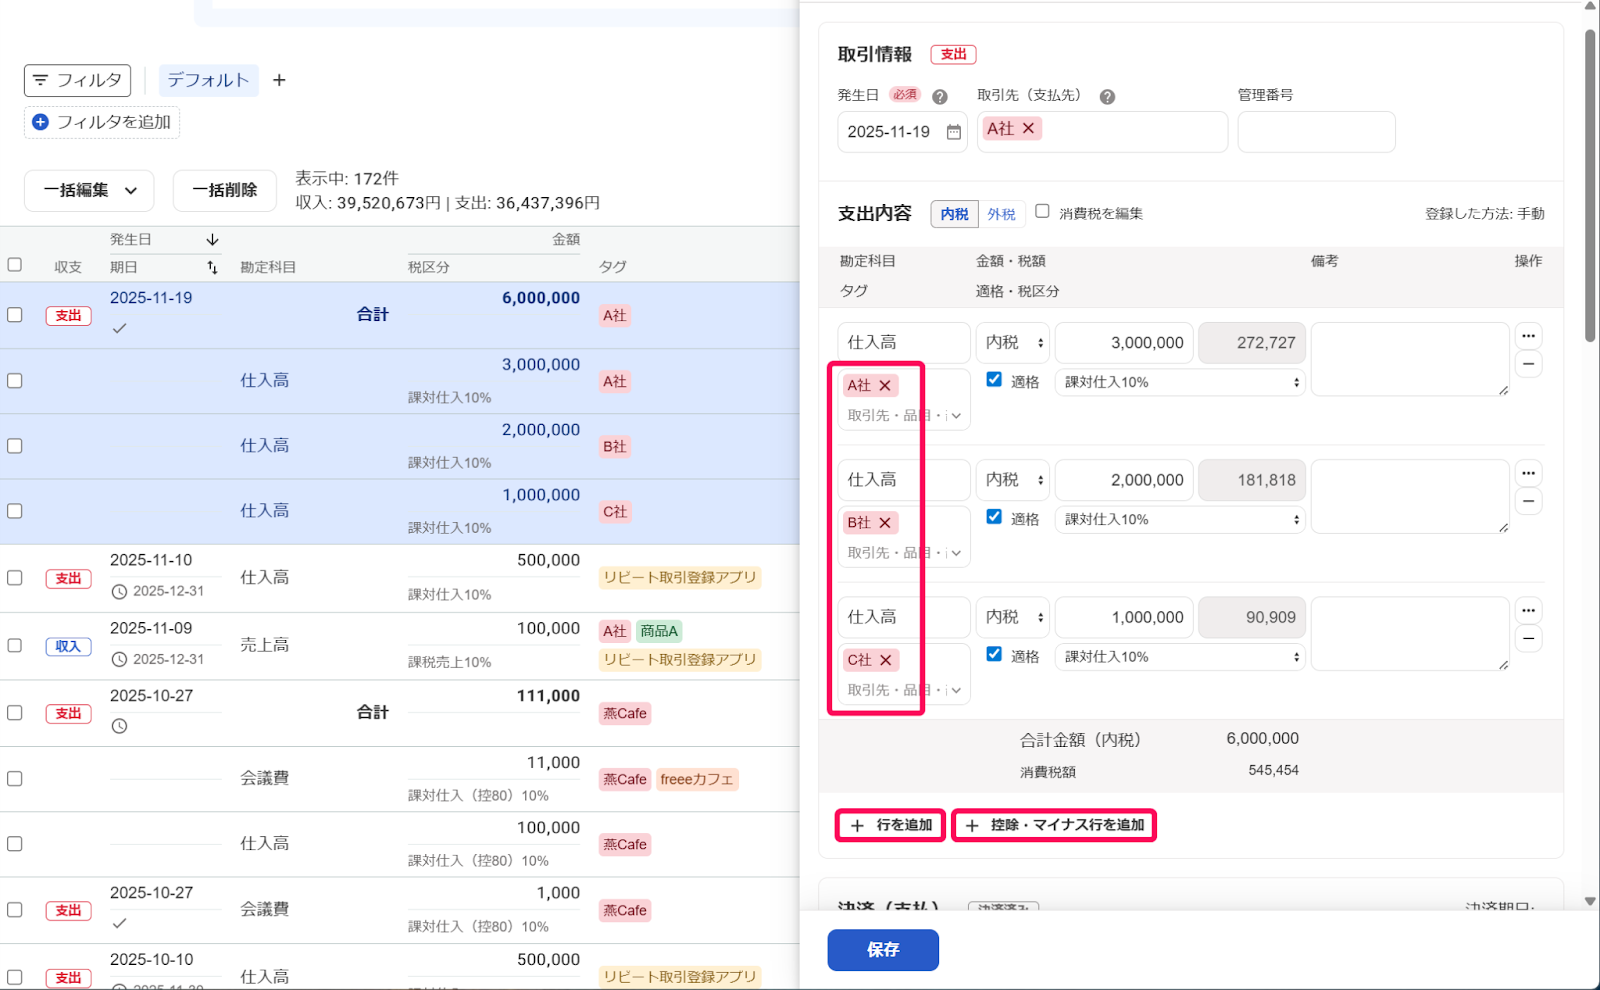Image resolution: width=1600 pixels, height=990 pixels.
Task: Click the help icon beside 取引先（支払先）
Action: click(x=1106, y=96)
